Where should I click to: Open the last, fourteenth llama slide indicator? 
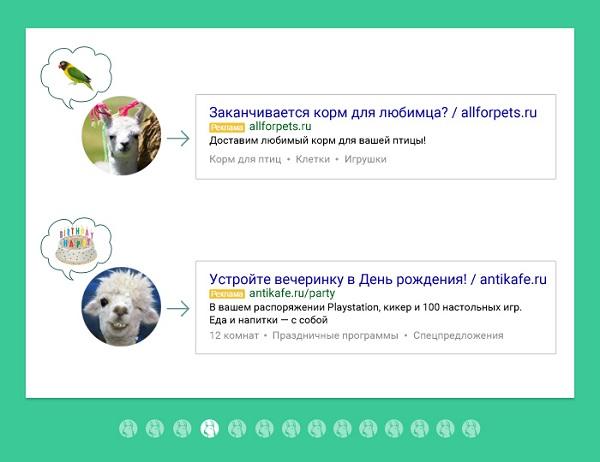click(471, 428)
